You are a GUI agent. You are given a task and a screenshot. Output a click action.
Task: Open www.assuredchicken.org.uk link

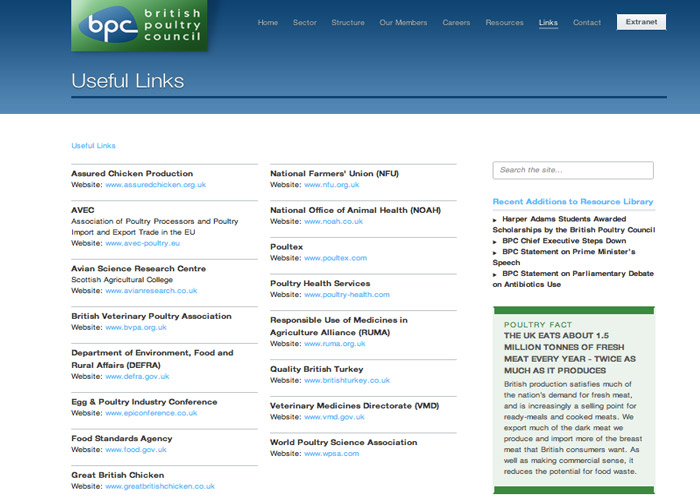pos(155,185)
